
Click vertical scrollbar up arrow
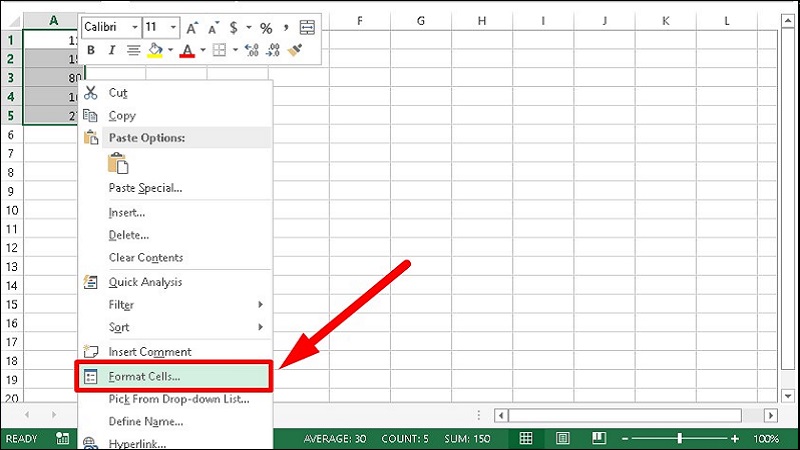pos(788,21)
